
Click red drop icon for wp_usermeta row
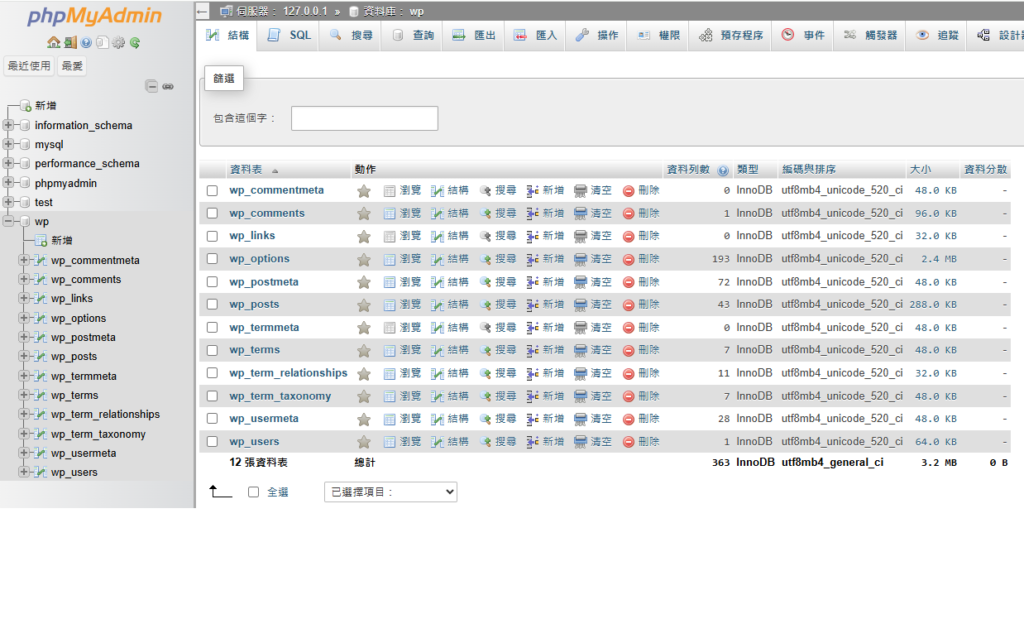(x=628, y=419)
